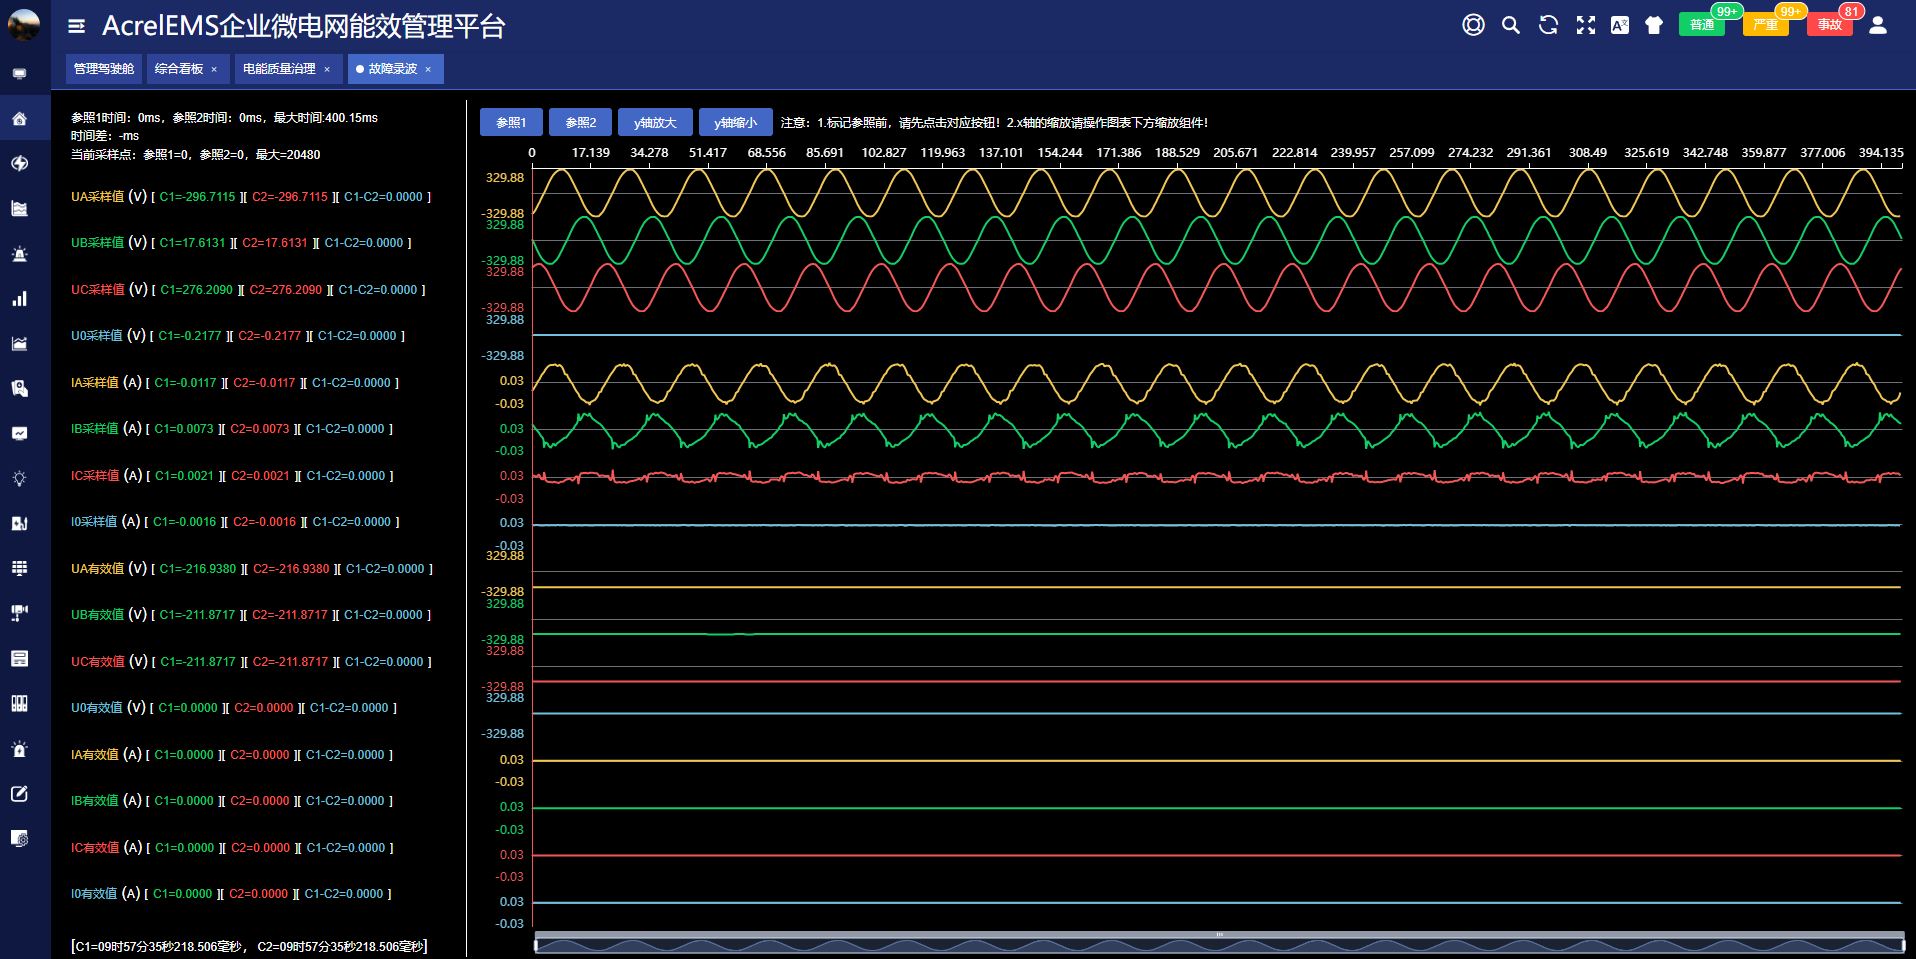Image resolution: width=1916 pixels, height=959 pixels.
Task: Switch to the 电能质量治理 tab
Action: click(x=279, y=69)
